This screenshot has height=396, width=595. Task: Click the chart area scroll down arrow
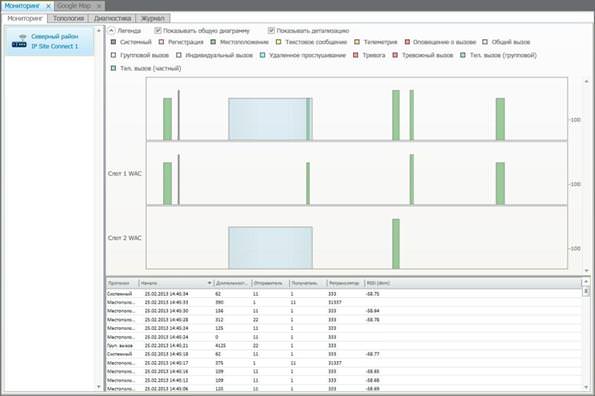point(586,270)
